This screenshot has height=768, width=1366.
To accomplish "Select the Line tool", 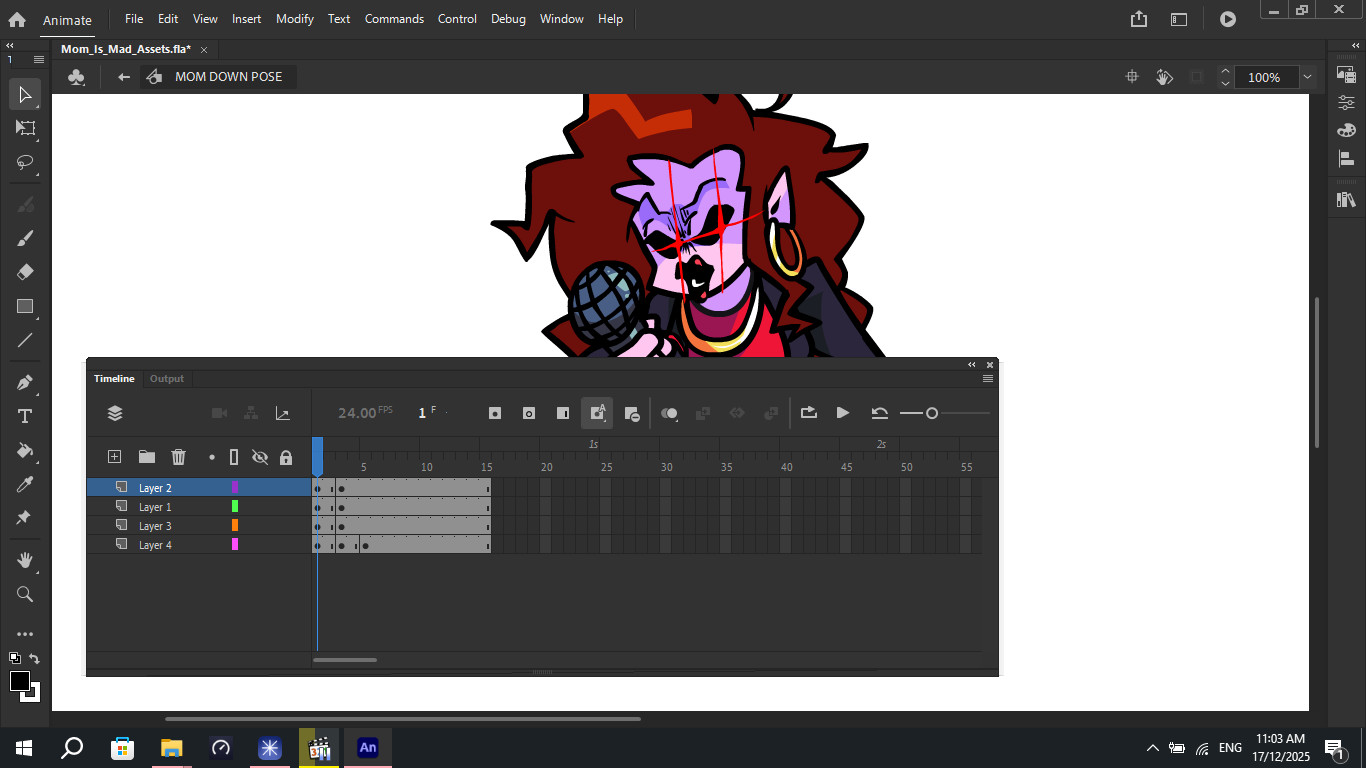I will [25, 340].
